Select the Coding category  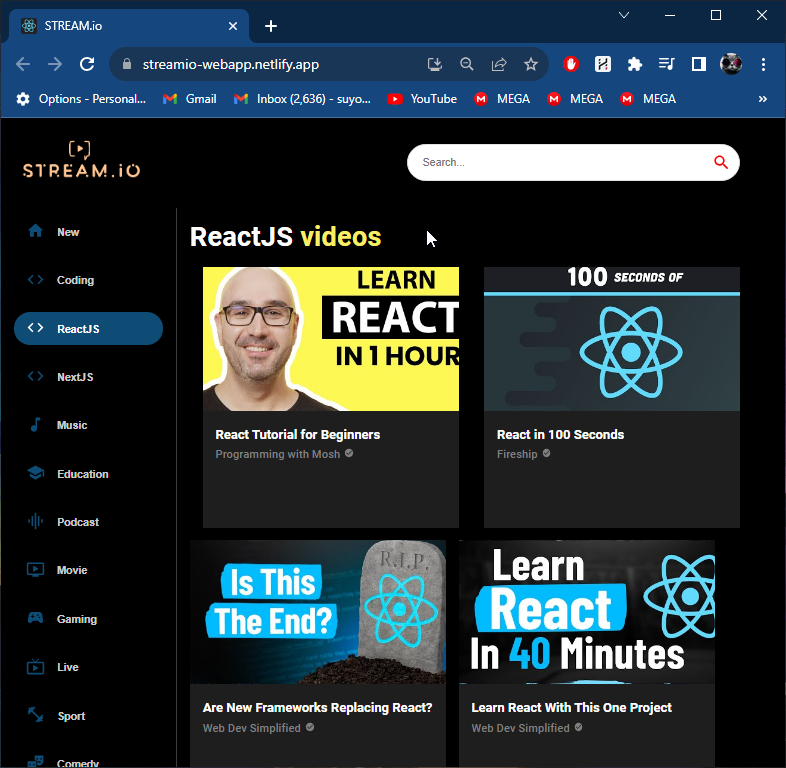[x=75, y=280]
